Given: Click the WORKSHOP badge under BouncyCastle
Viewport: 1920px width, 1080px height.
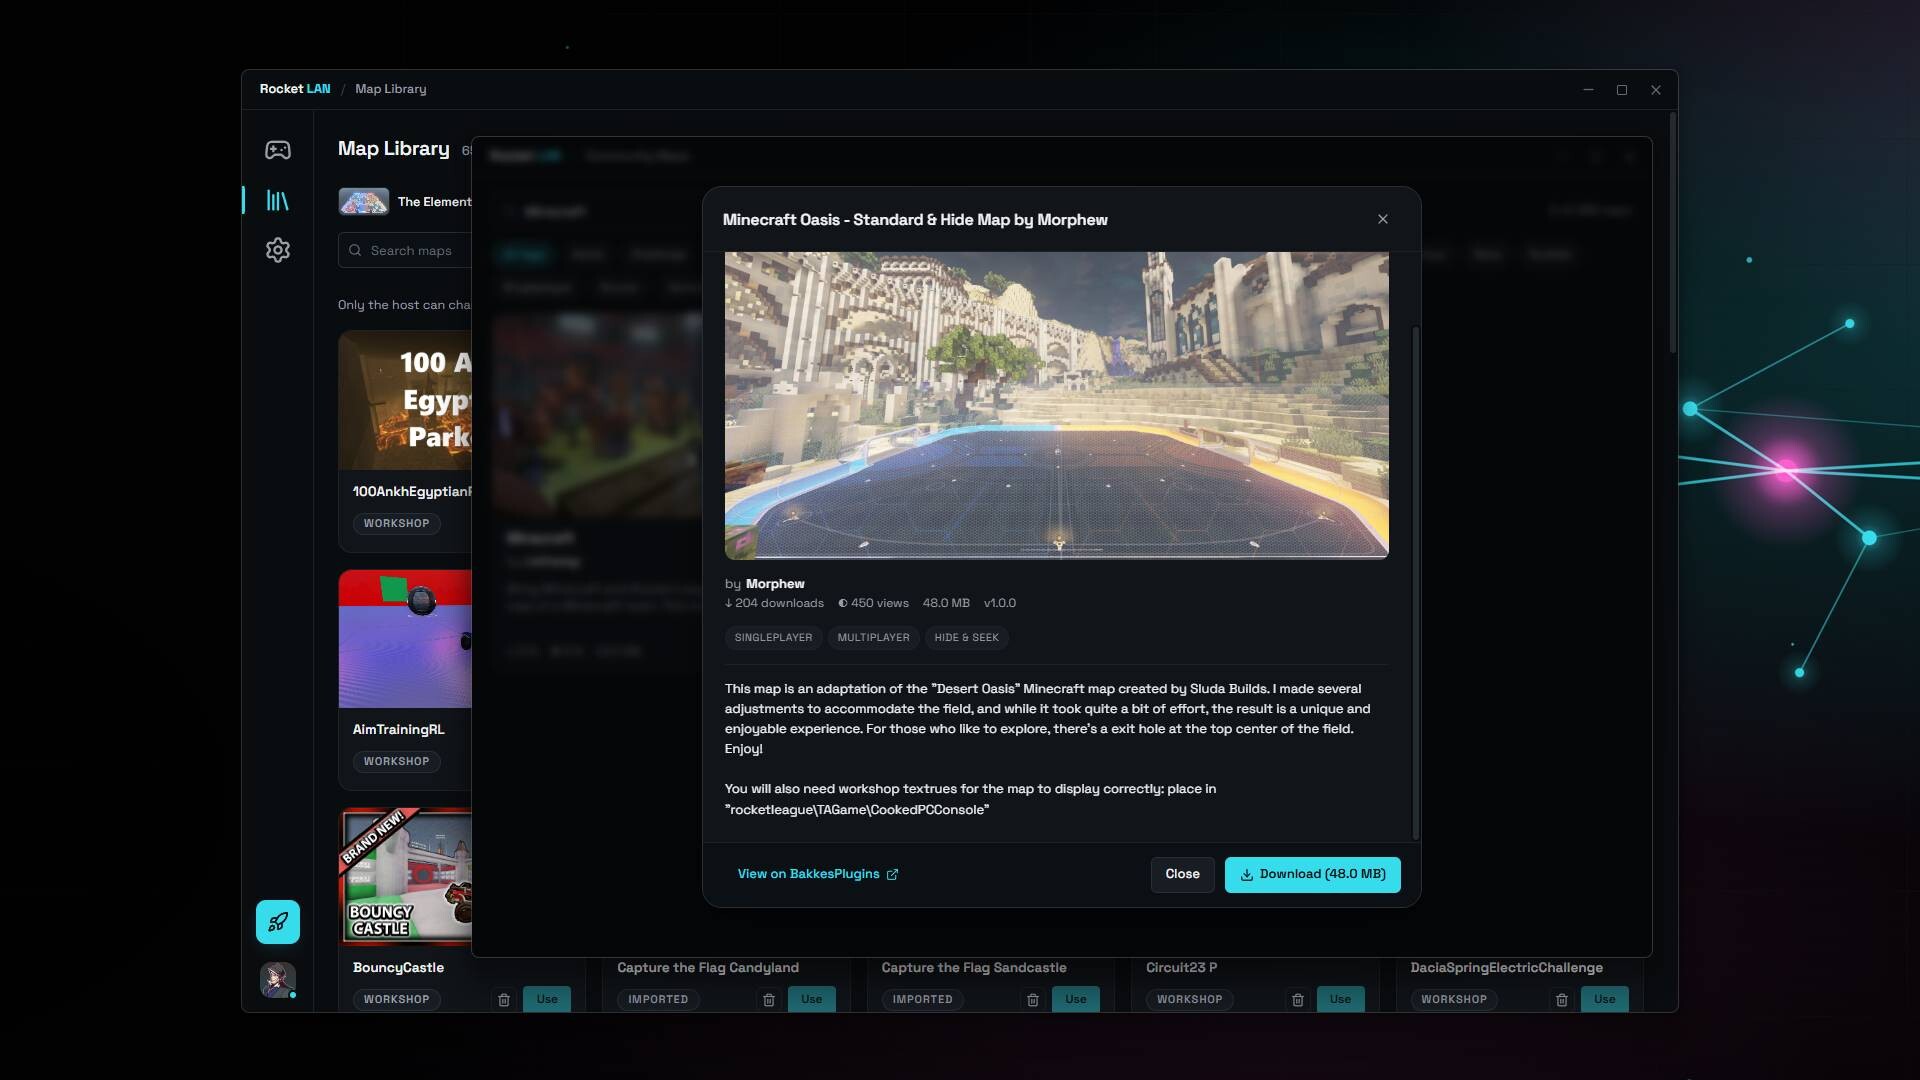Looking at the screenshot, I should (396, 1000).
